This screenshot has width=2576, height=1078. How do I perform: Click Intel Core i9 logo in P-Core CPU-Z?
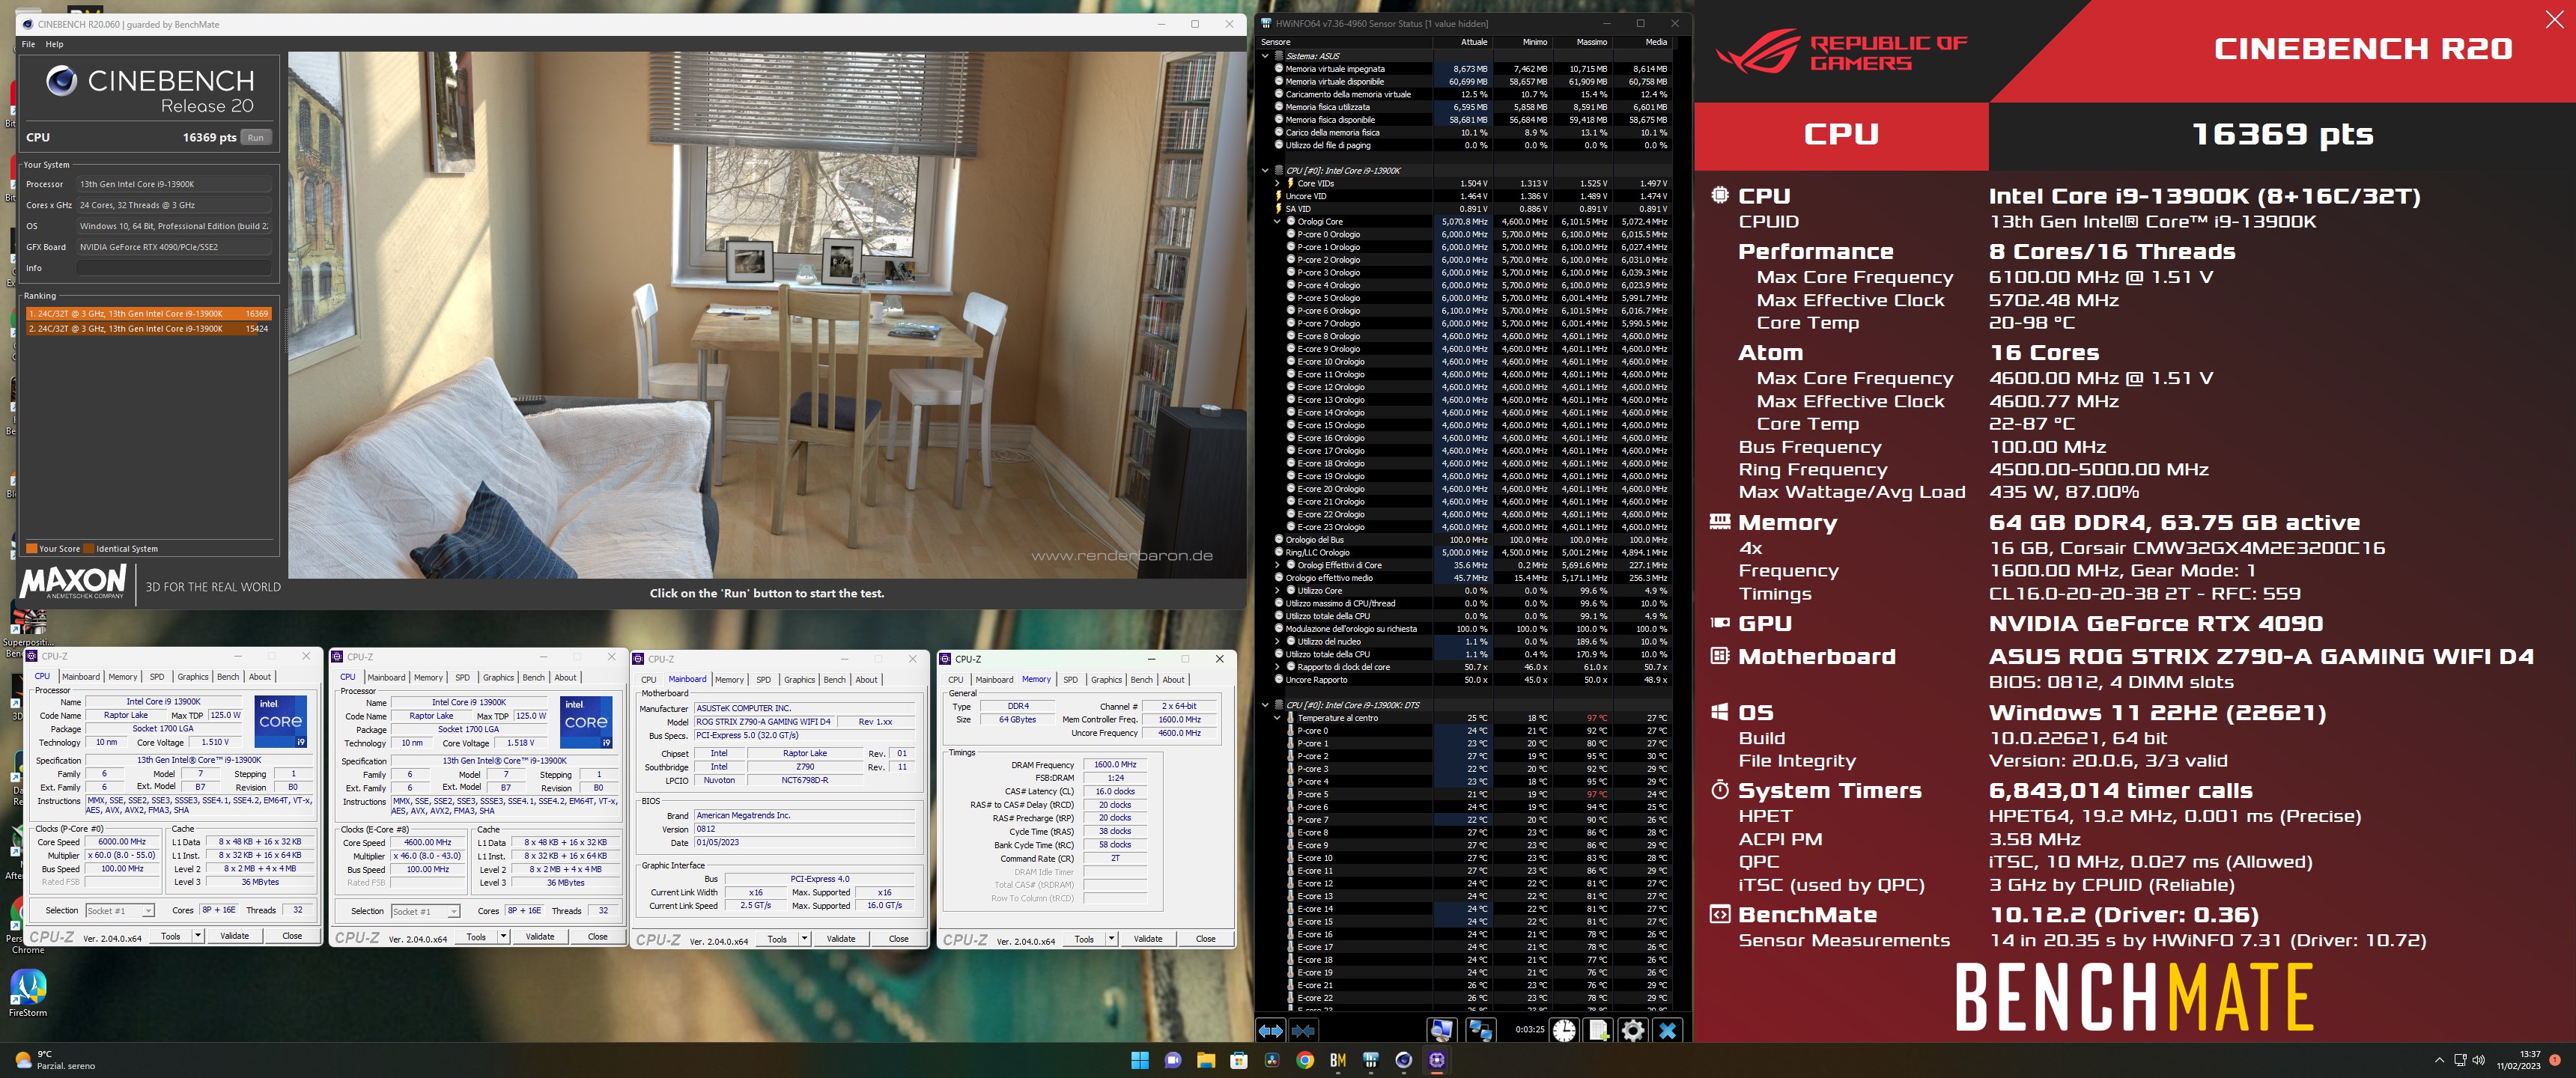[x=281, y=722]
